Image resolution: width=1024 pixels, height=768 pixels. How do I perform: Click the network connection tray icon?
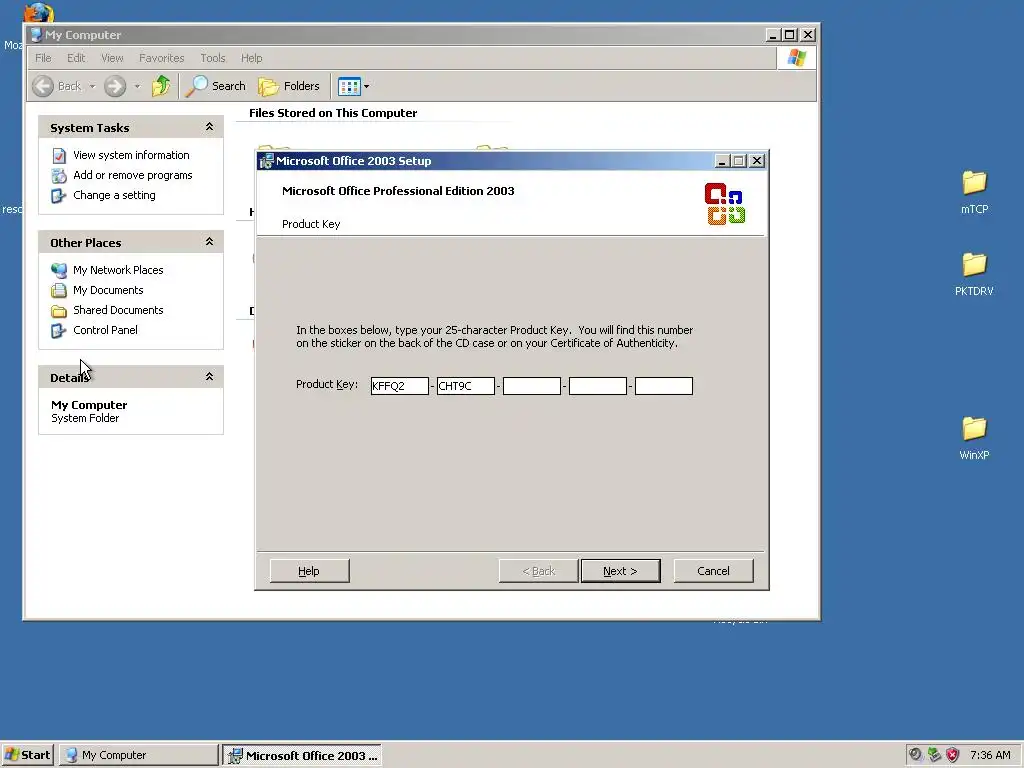click(935, 755)
